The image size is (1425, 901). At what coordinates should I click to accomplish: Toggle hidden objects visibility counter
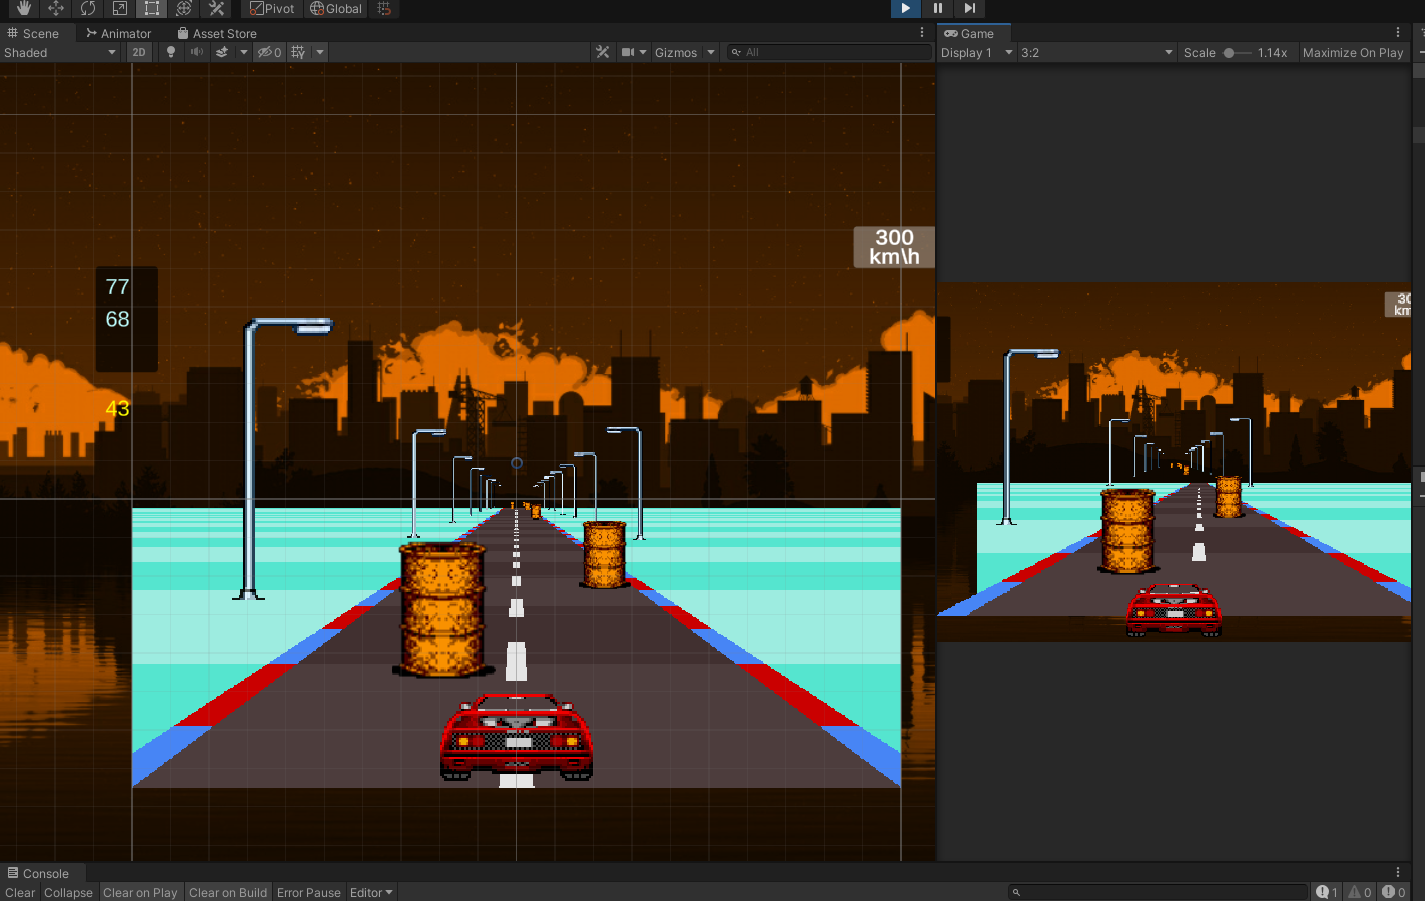tap(269, 52)
